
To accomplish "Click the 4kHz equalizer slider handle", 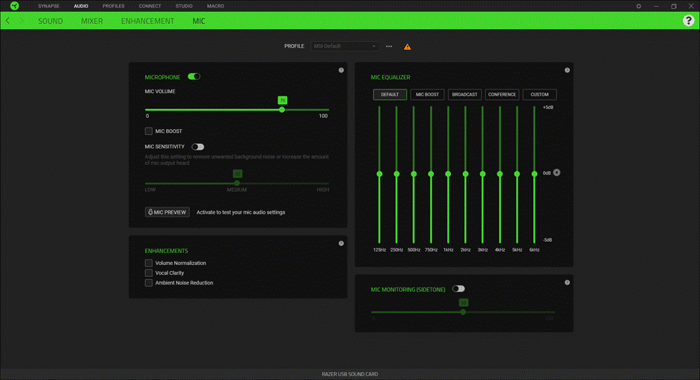I will [x=500, y=174].
